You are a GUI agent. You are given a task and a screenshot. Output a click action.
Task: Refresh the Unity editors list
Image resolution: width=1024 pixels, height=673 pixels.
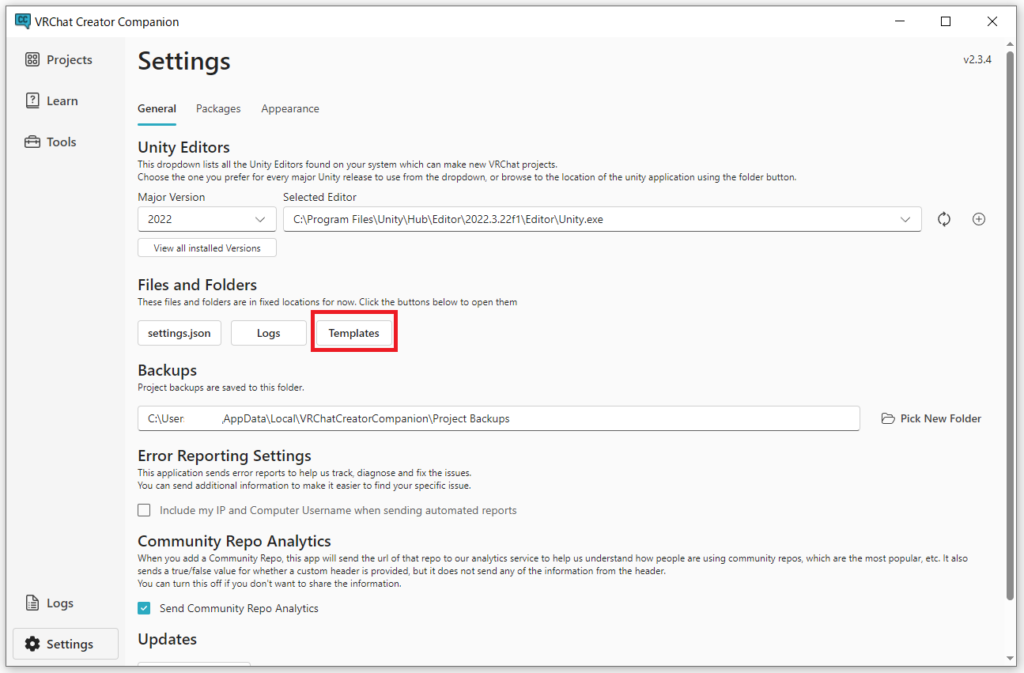pos(944,219)
